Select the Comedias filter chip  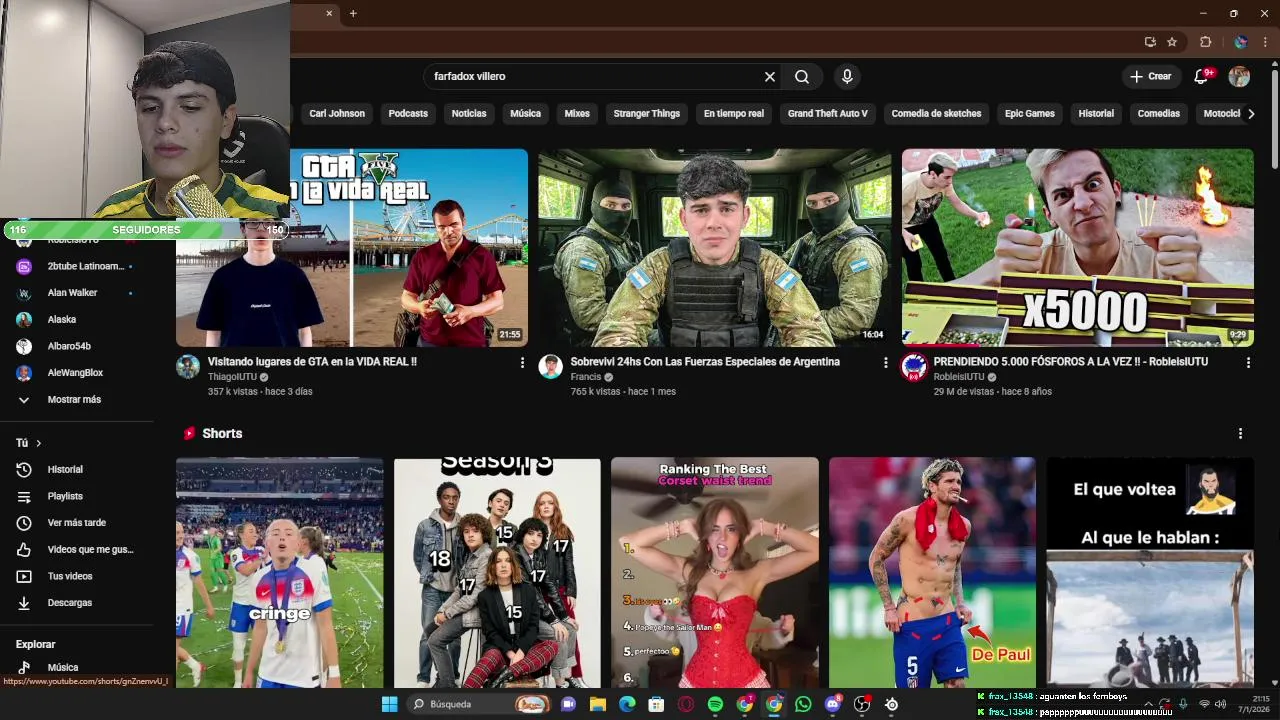point(1159,114)
